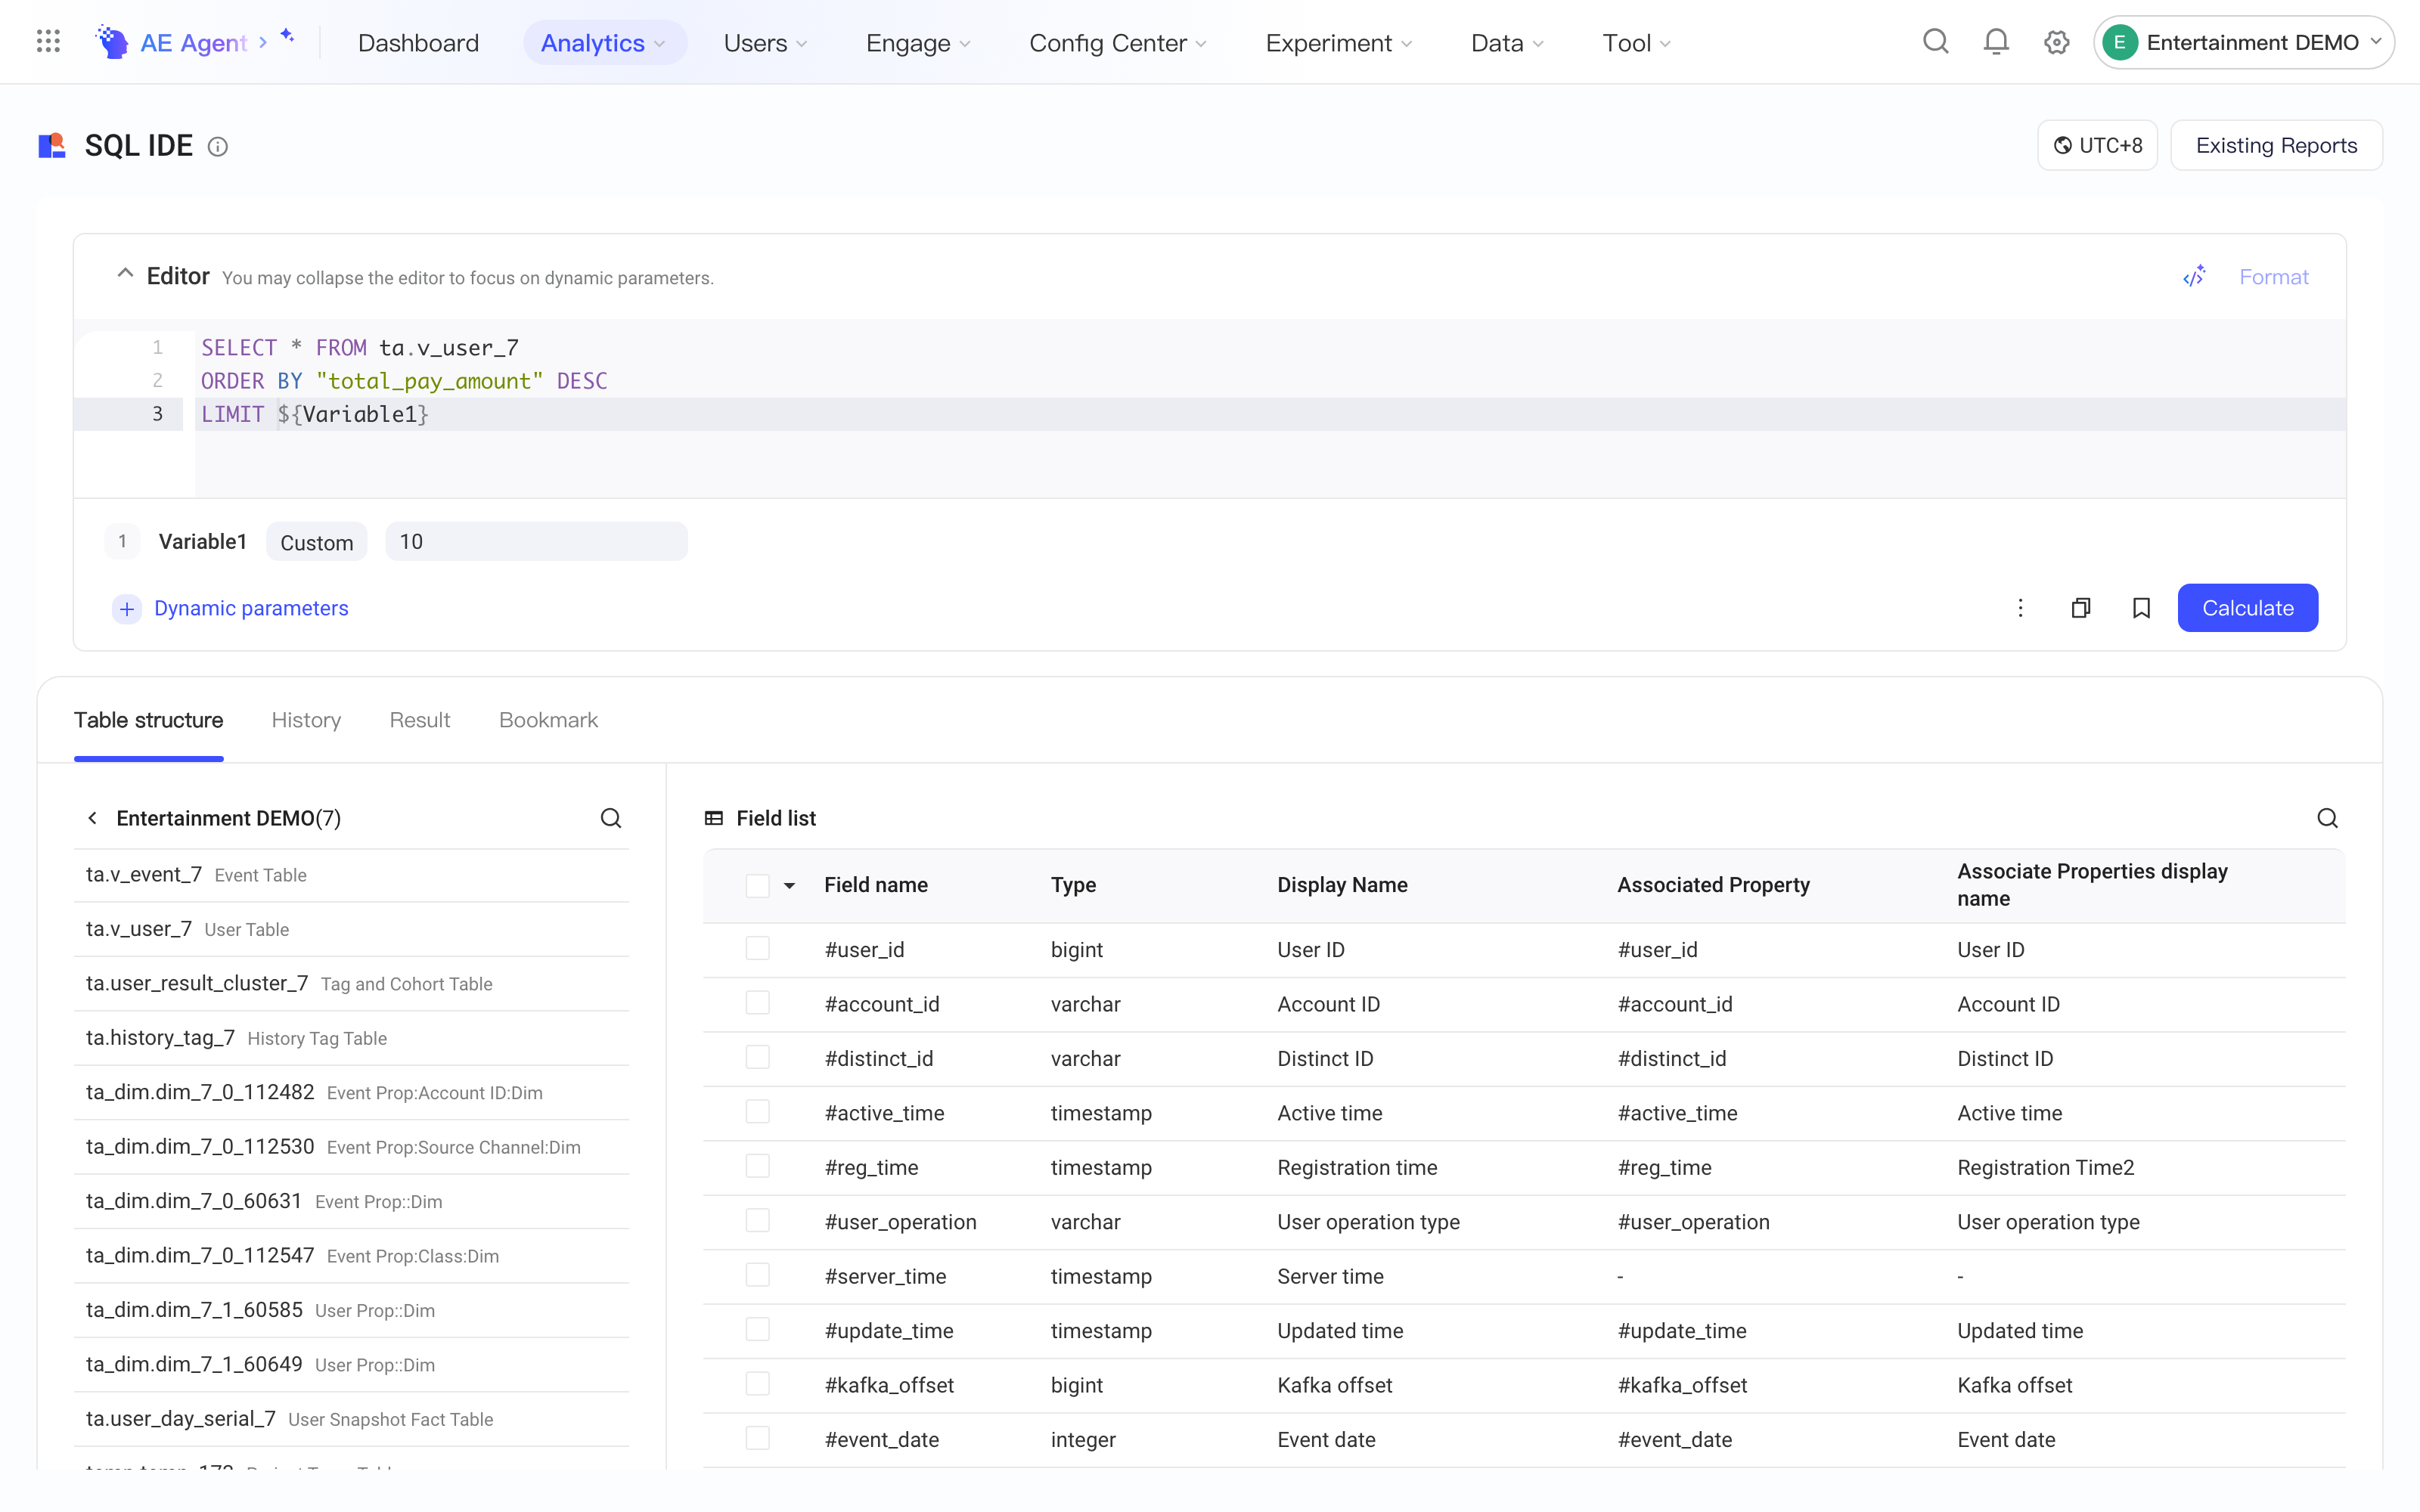Open the notifications bell
The width and height of the screenshot is (2420, 1512).
1996,42
